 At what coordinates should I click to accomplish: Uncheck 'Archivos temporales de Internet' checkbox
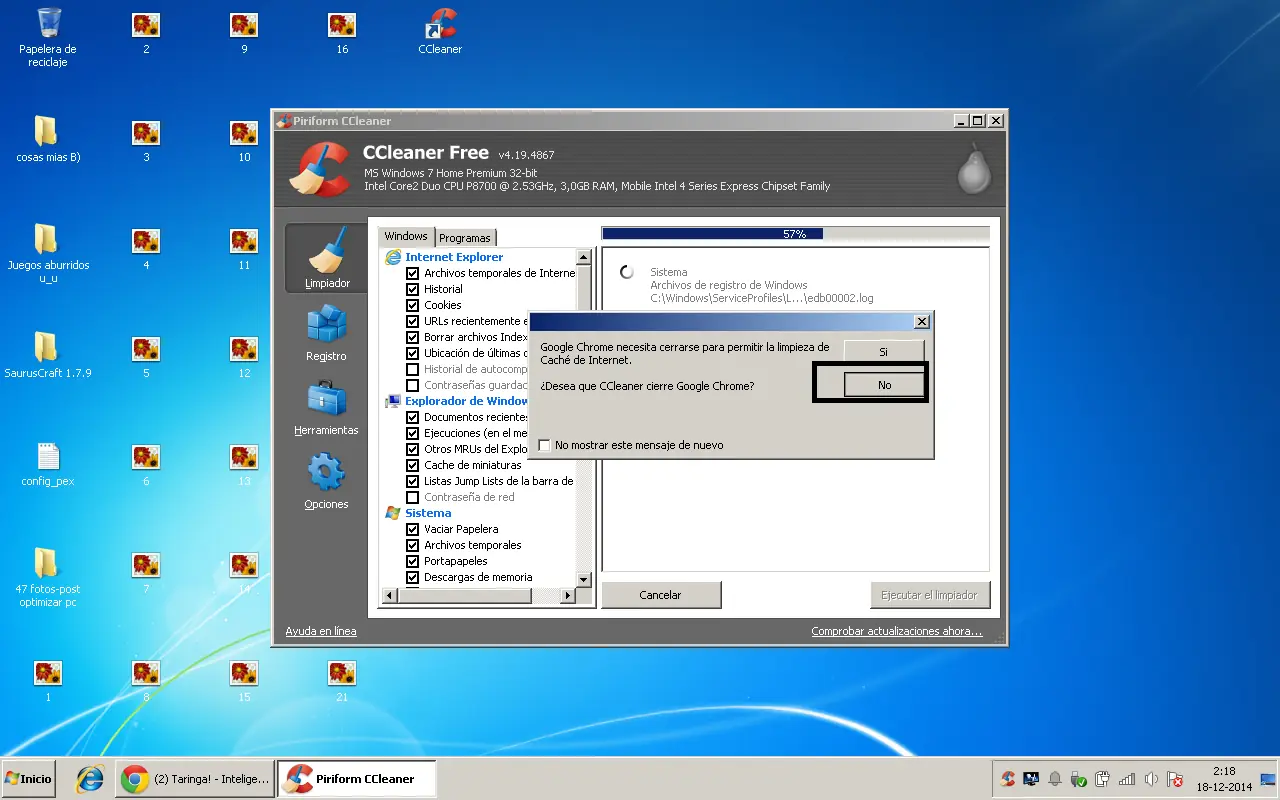[413, 273]
